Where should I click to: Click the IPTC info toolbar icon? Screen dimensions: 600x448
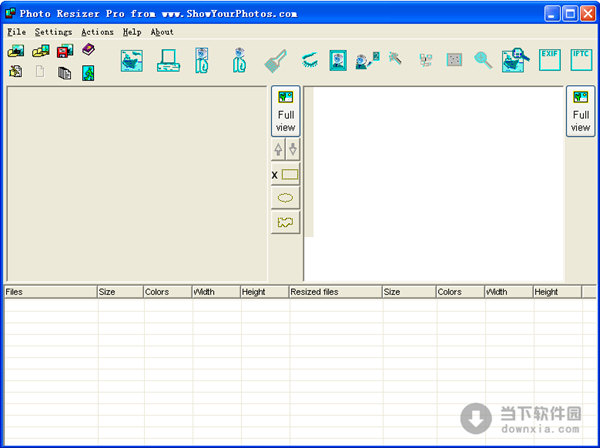click(581, 60)
